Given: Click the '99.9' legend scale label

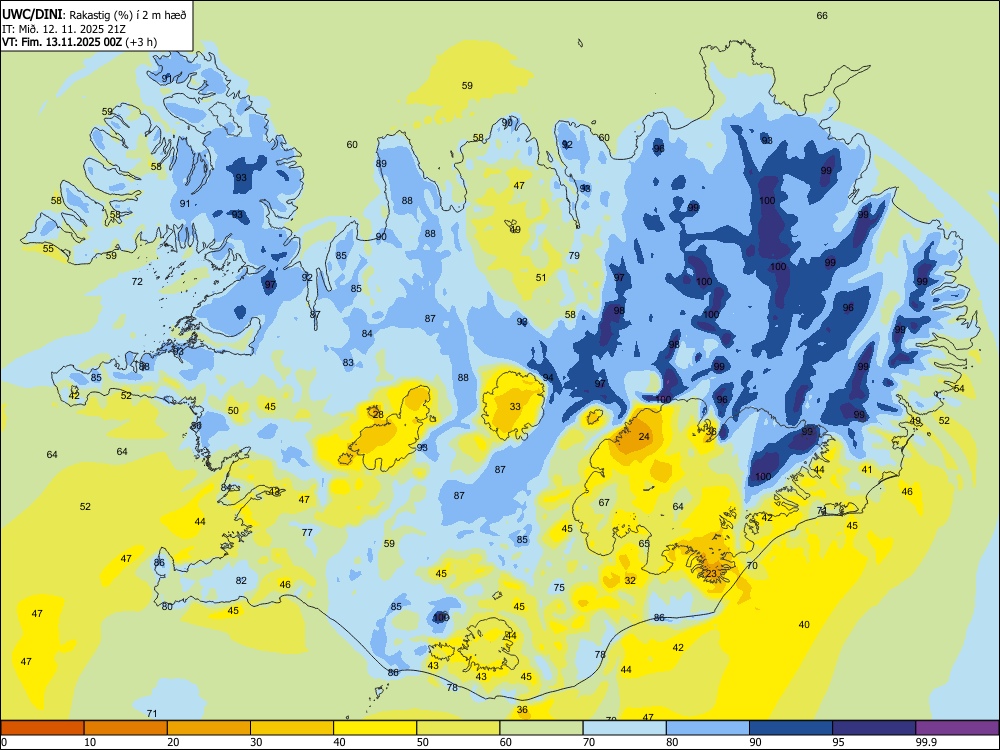Looking at the screenshot, I should point(926,742).
